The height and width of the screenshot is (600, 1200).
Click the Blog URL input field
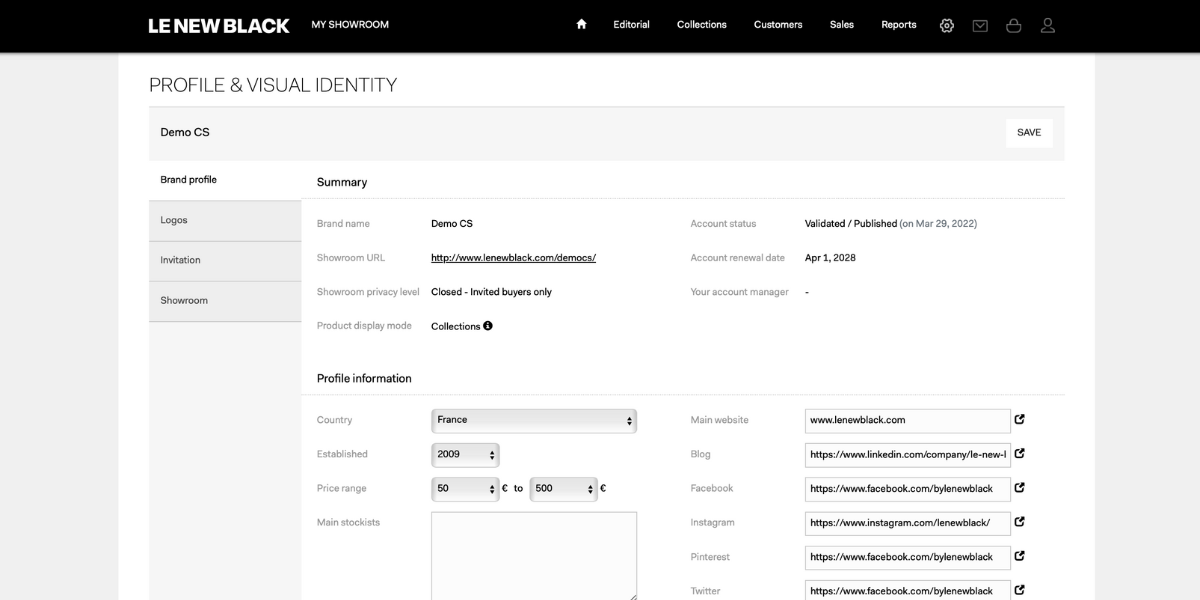908,455
